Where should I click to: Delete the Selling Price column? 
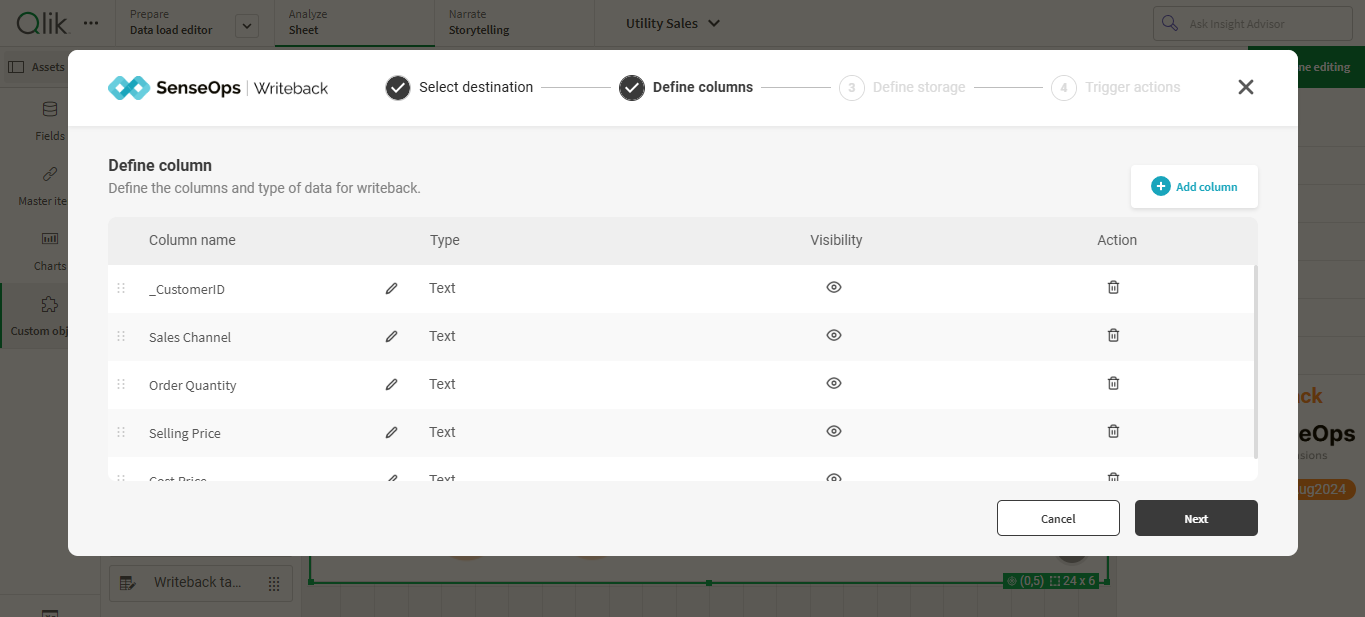pyautogui.click(x=1113, y=431)
